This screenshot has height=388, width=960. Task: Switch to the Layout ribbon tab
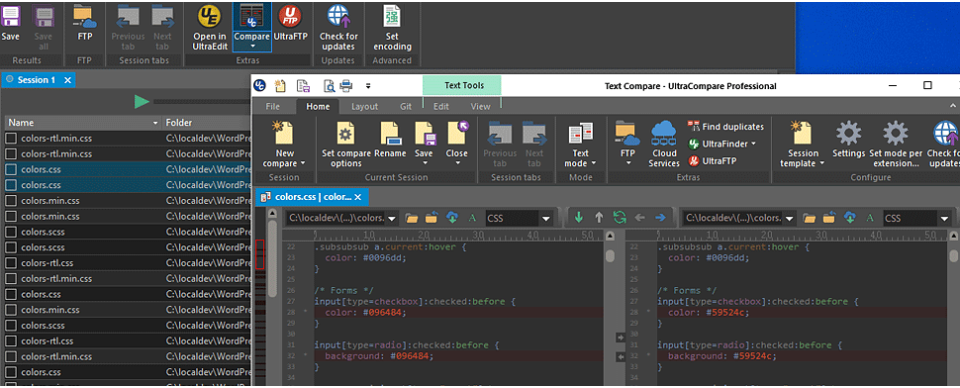click(x=364, y=106)
